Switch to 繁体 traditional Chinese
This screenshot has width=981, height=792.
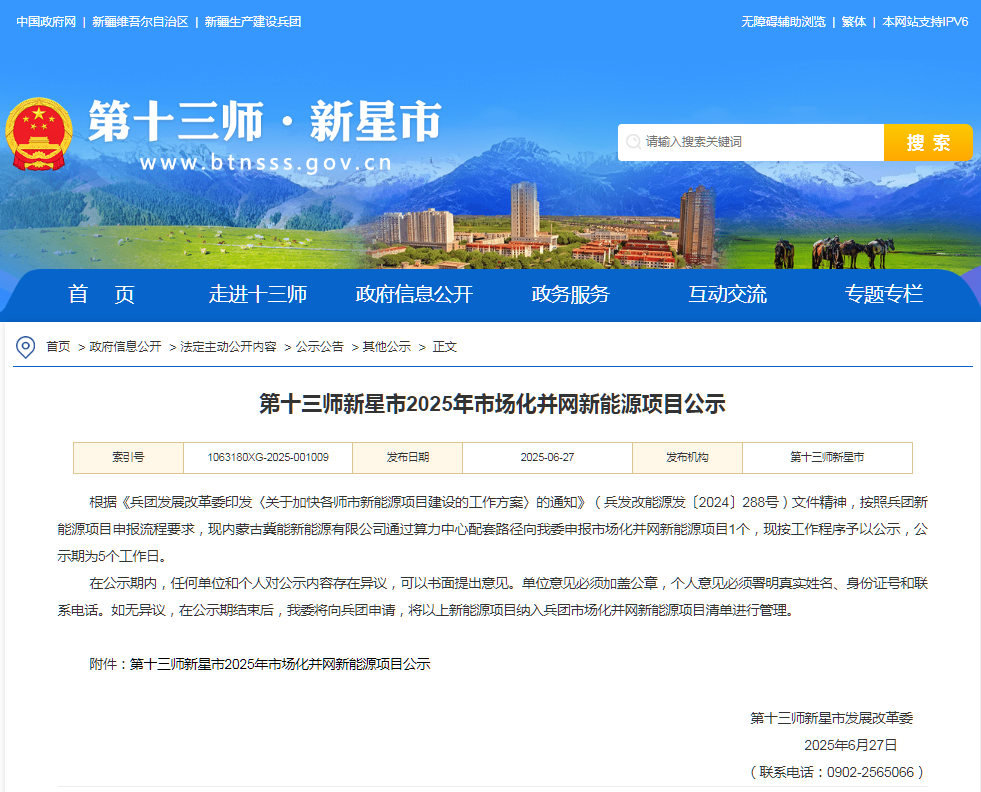pyautogui.click(x=854, y=22)
